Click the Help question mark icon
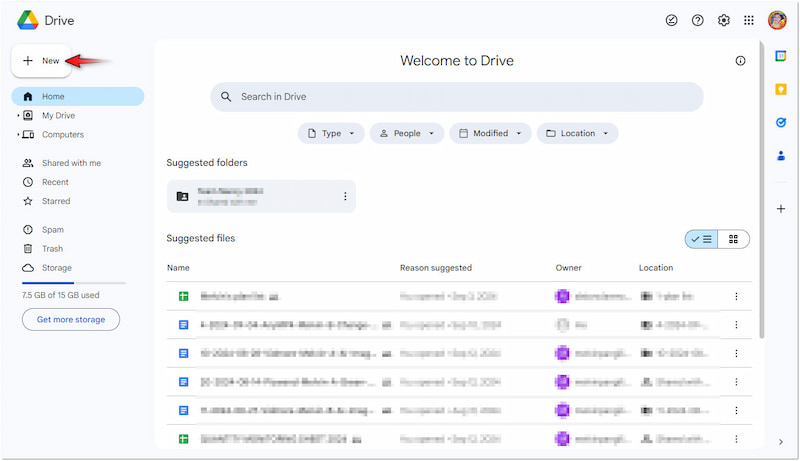Viewport: 800px width, 461px height. click(x=698, y=20)
